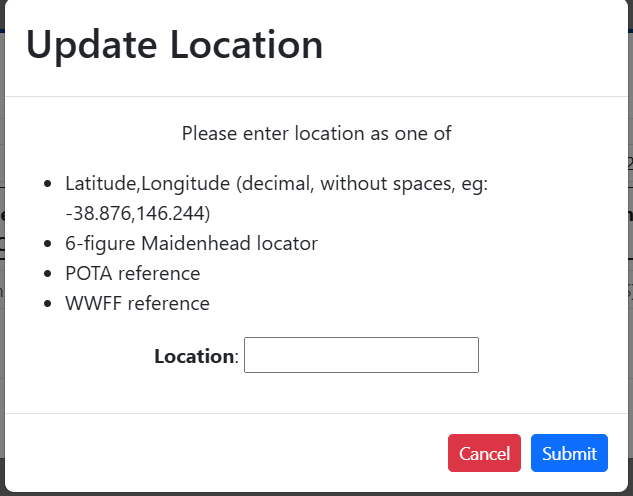Click the Location text input field
This screenshot has height=496, width=633.
pos(361,355)
